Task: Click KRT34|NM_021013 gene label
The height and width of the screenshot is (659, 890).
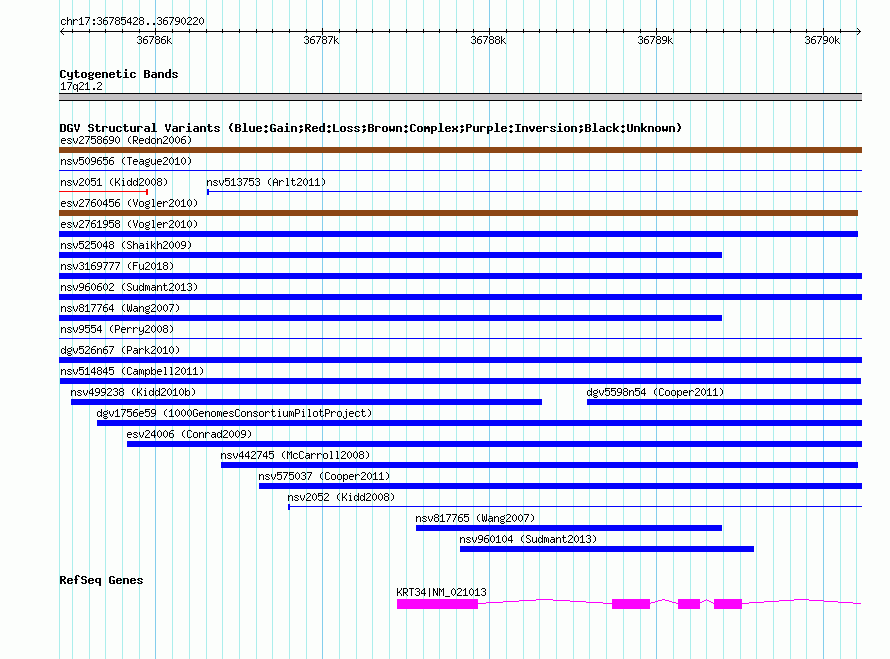Action: tap(441, 592)
